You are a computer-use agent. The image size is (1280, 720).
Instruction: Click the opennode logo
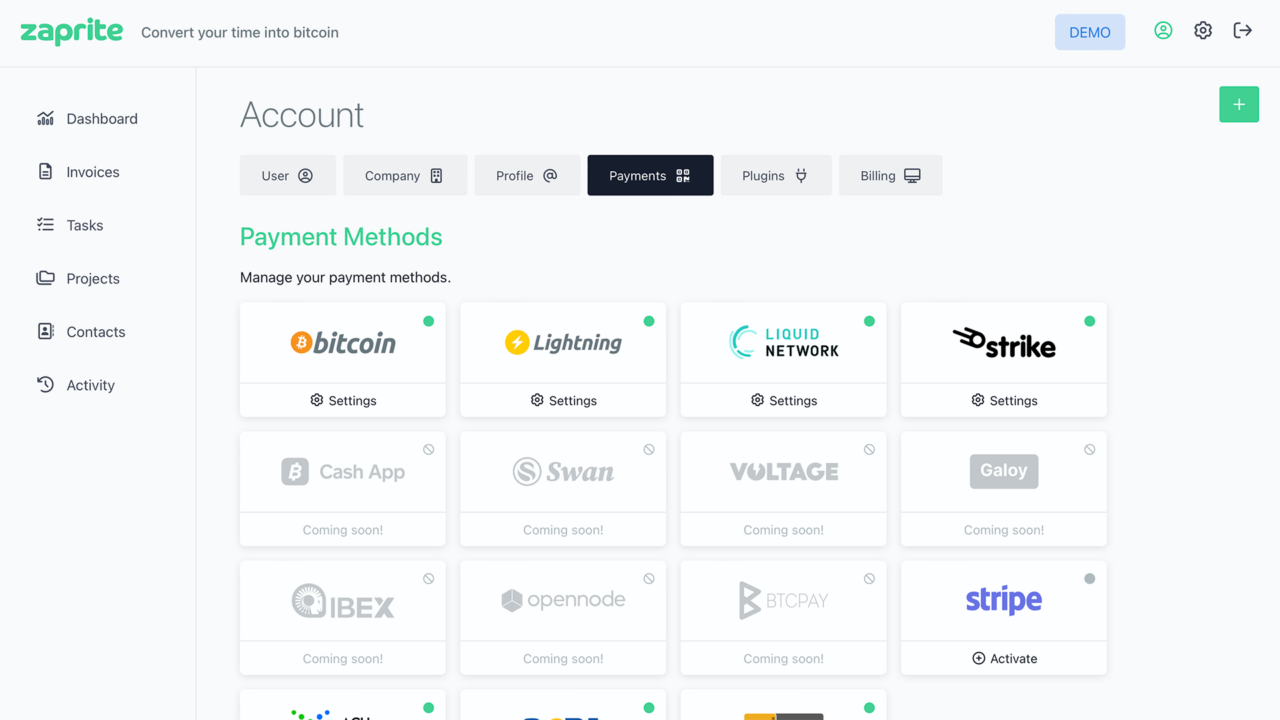tap(563, 600)
